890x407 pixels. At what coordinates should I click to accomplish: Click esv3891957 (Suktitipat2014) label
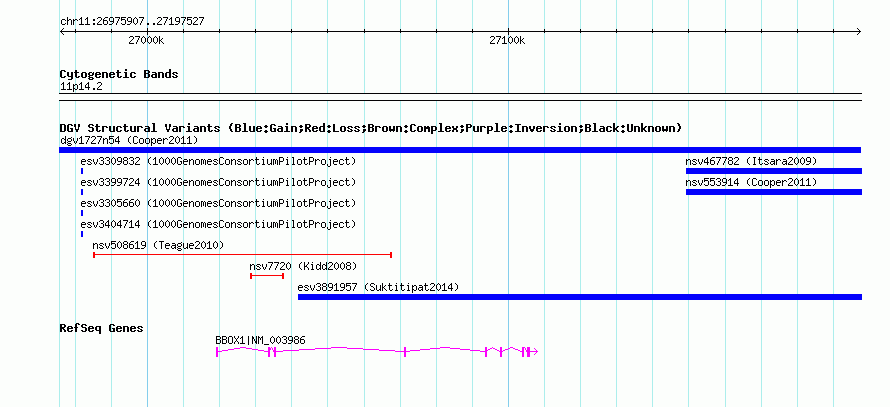pos(378,287)
